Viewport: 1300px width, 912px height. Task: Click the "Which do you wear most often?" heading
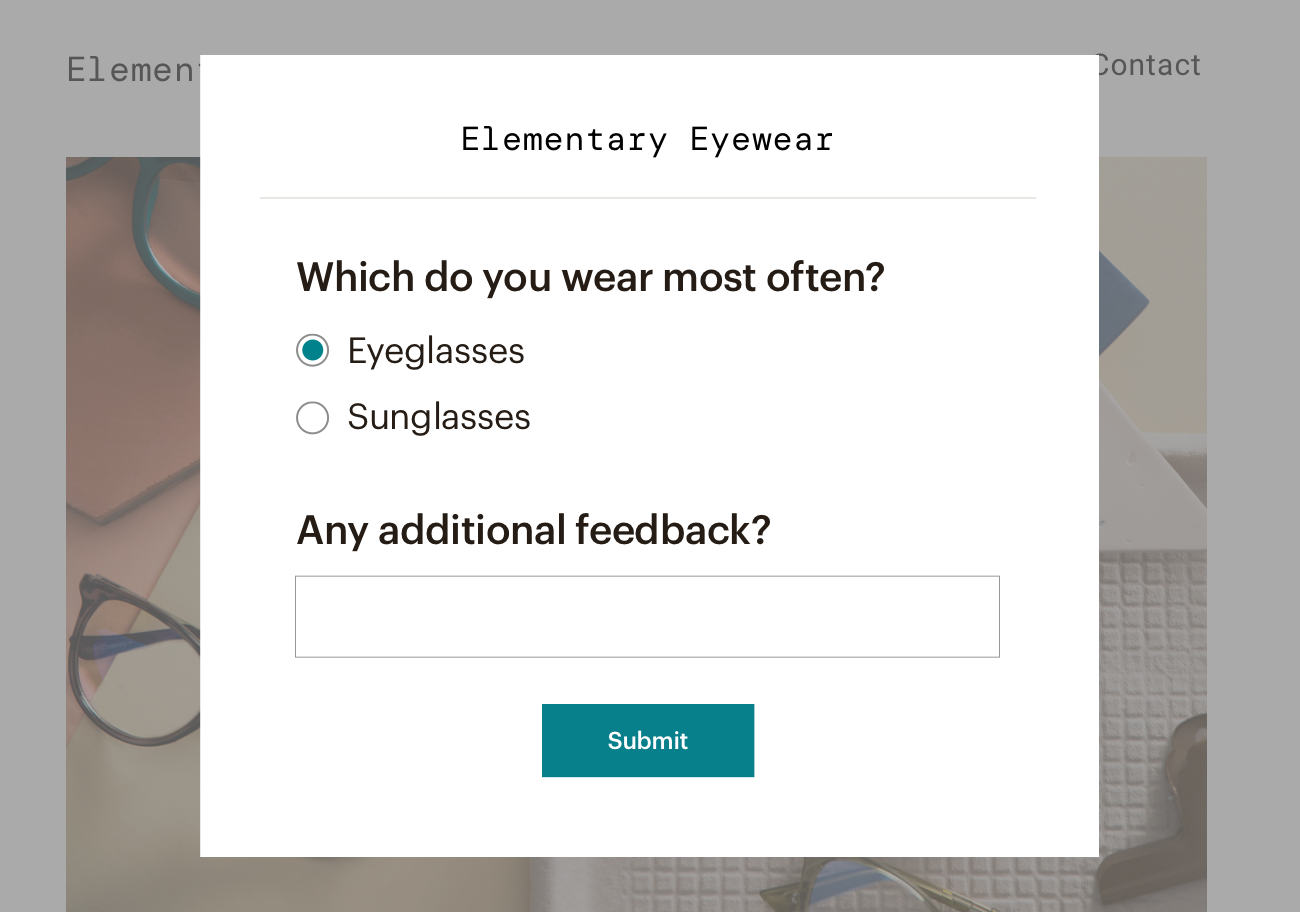point(590,277)
